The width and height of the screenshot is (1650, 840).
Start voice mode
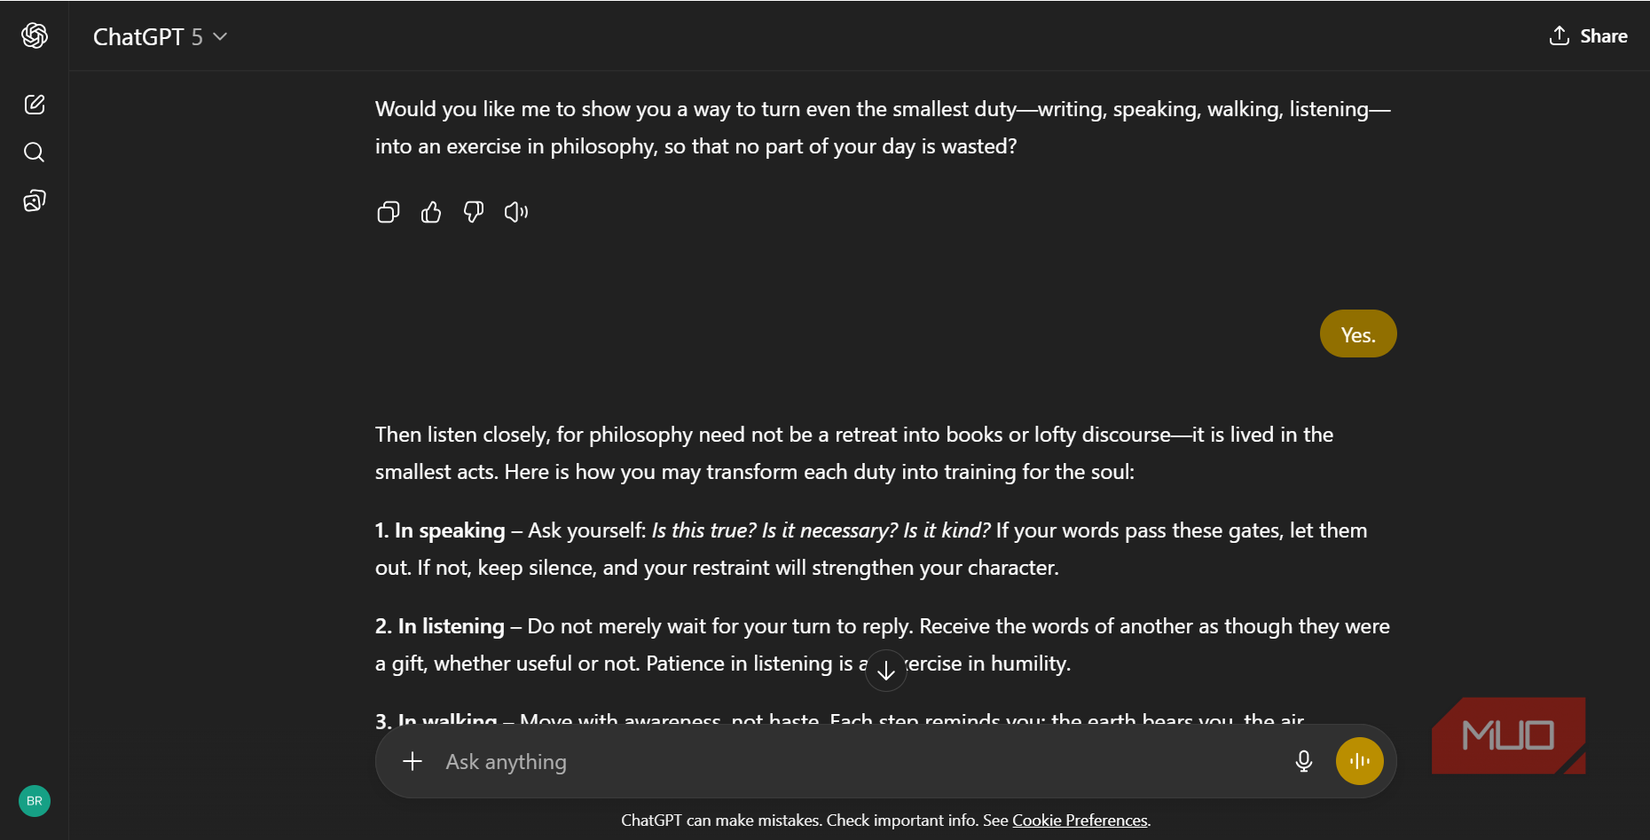point(1359,761)
